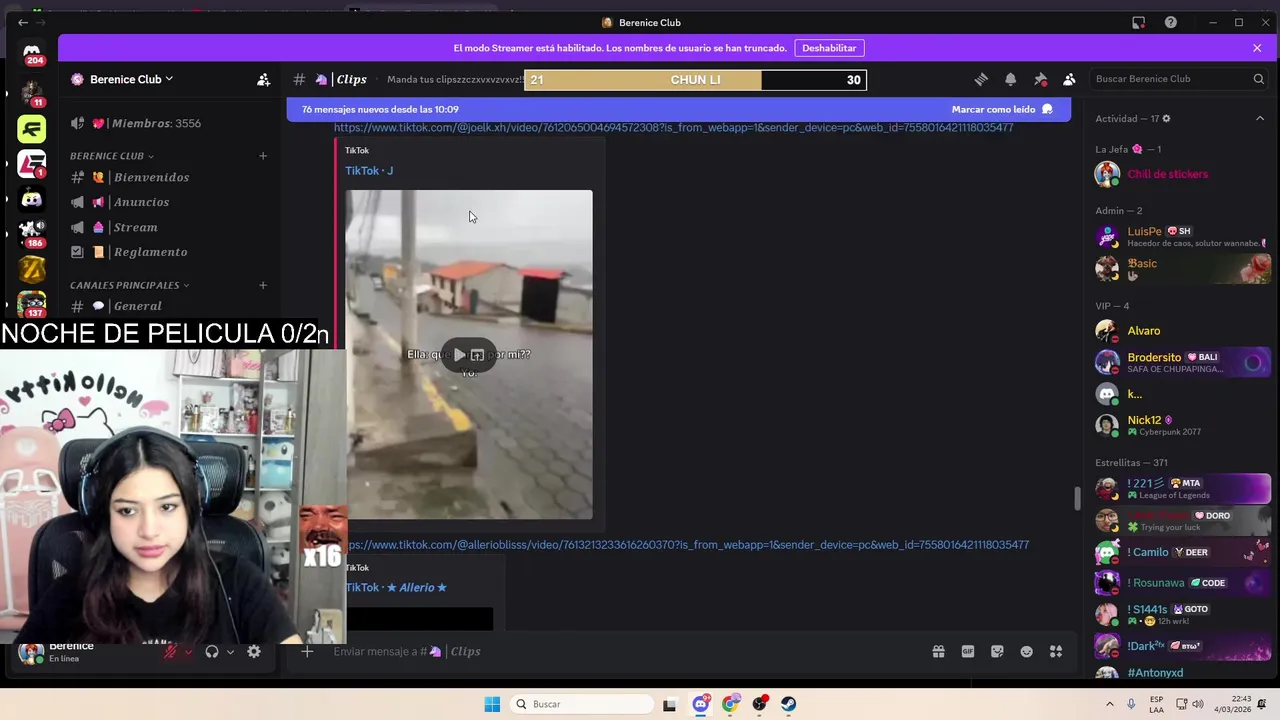This screenshot has width=1280, height=720.
Task: Click the back arrow in the title bar
Action: [23, 22]
